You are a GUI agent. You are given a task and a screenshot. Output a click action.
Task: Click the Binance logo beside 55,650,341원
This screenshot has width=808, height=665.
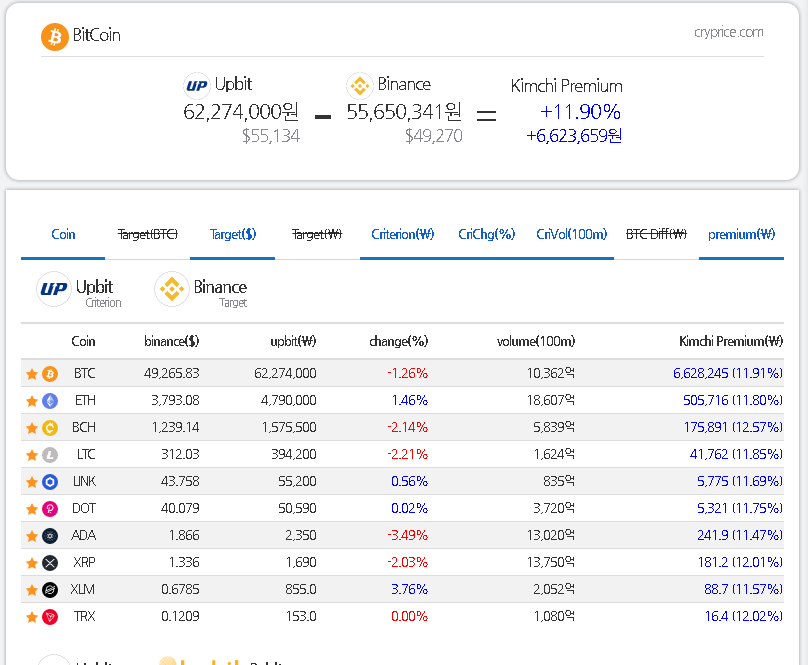pos(360,86)
